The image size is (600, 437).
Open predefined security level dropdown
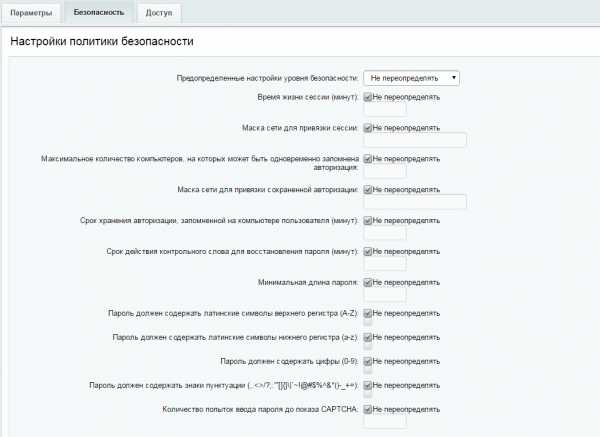pyautogui.click(x=411, y=76)
